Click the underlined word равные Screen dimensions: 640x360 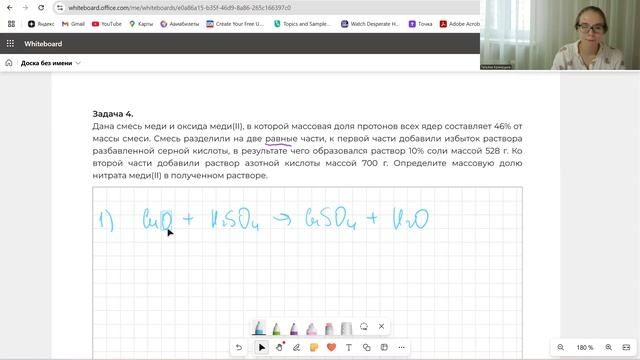(281, 139)
